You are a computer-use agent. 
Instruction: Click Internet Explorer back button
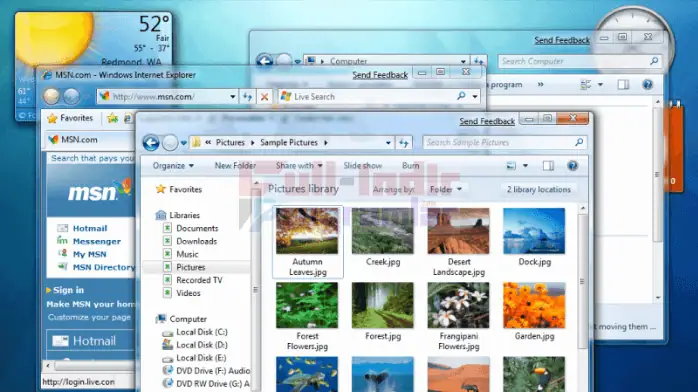[x=51, y=96]
